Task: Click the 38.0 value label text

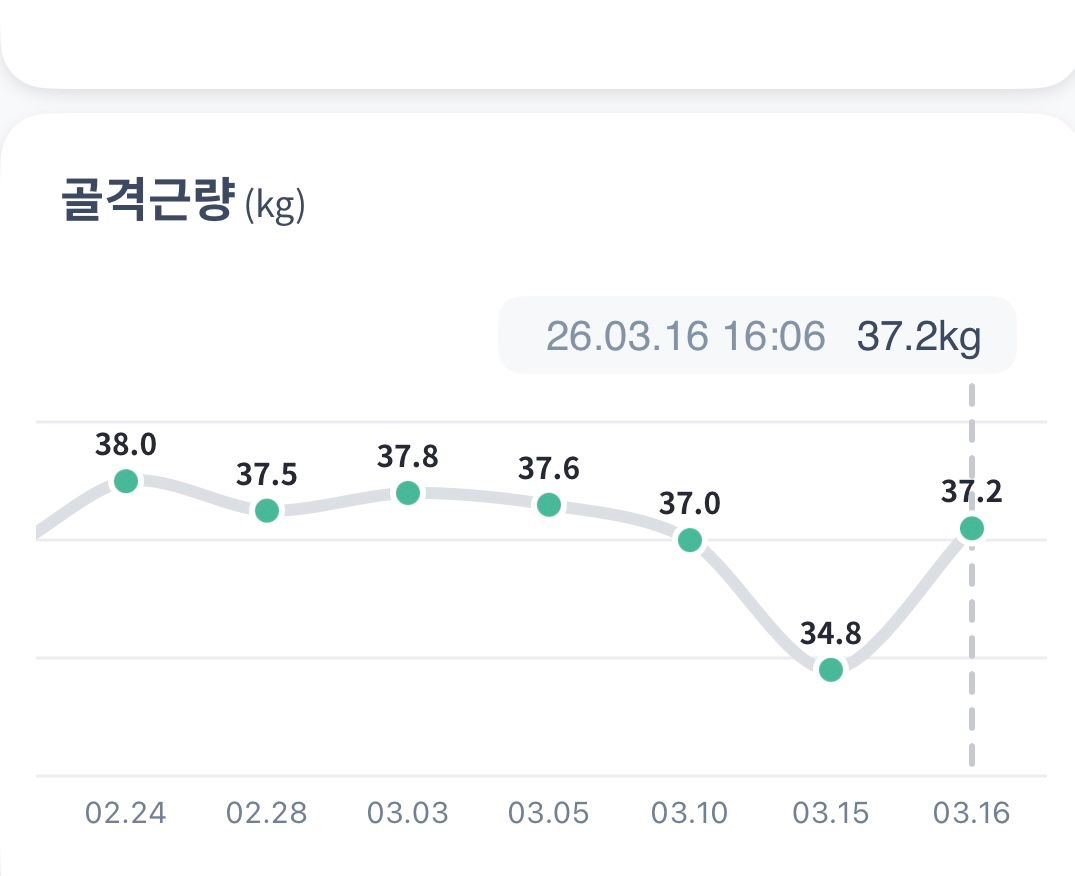Action: pyautogui.click(x=126, y=445)
